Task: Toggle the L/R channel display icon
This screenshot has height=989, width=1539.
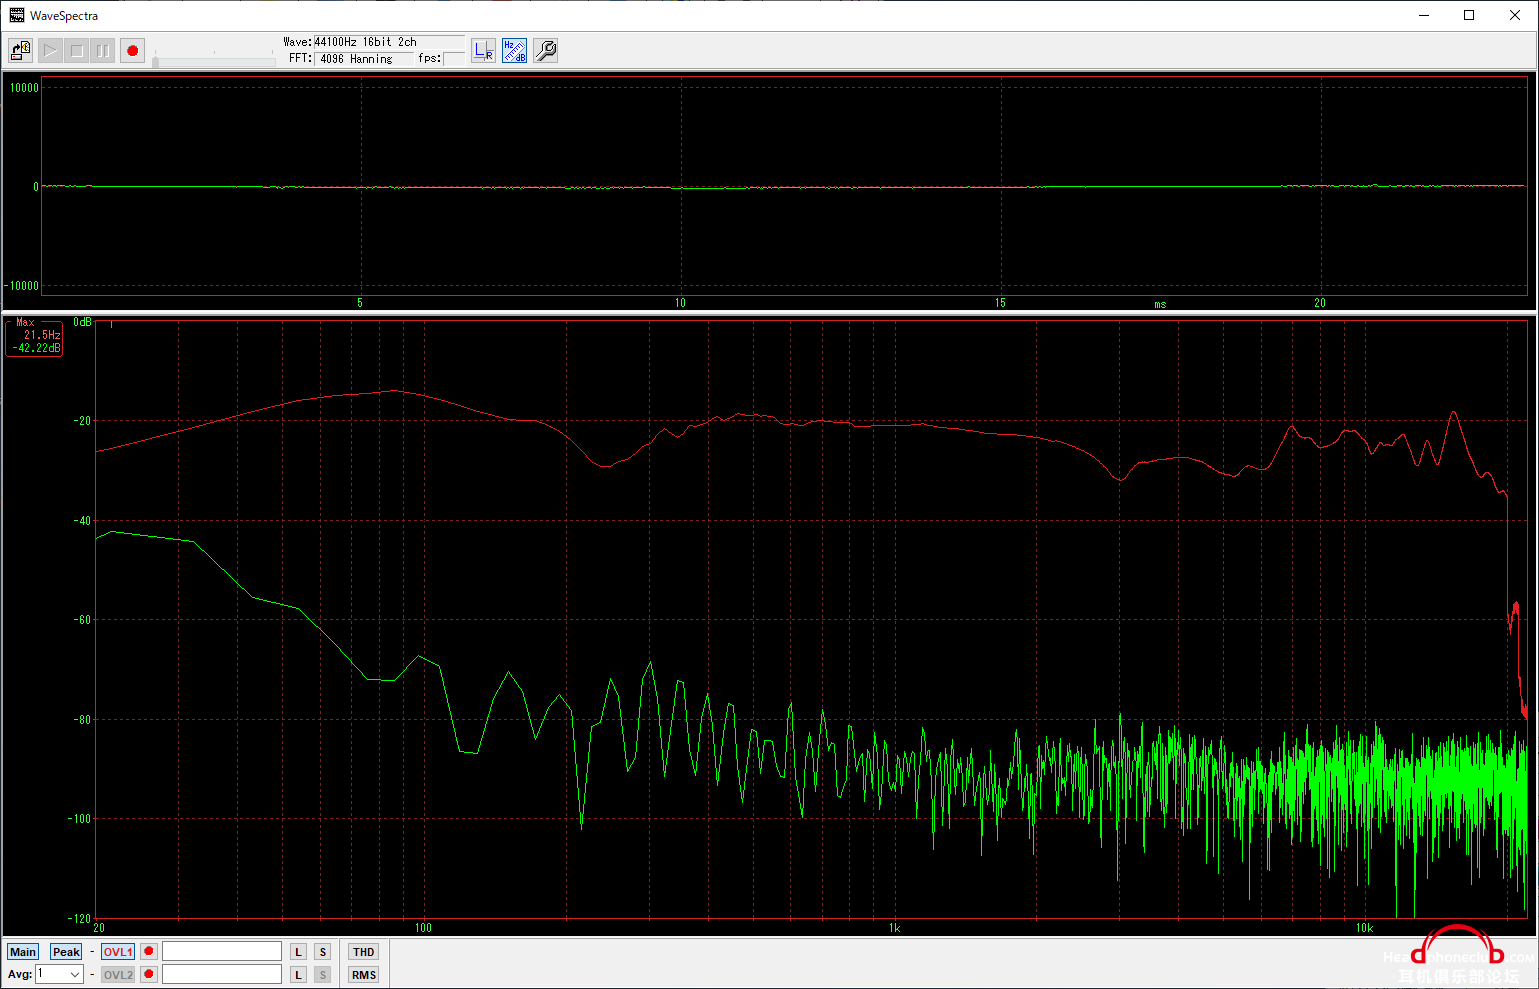Action: pyautogui.click(x=484, y=50)
